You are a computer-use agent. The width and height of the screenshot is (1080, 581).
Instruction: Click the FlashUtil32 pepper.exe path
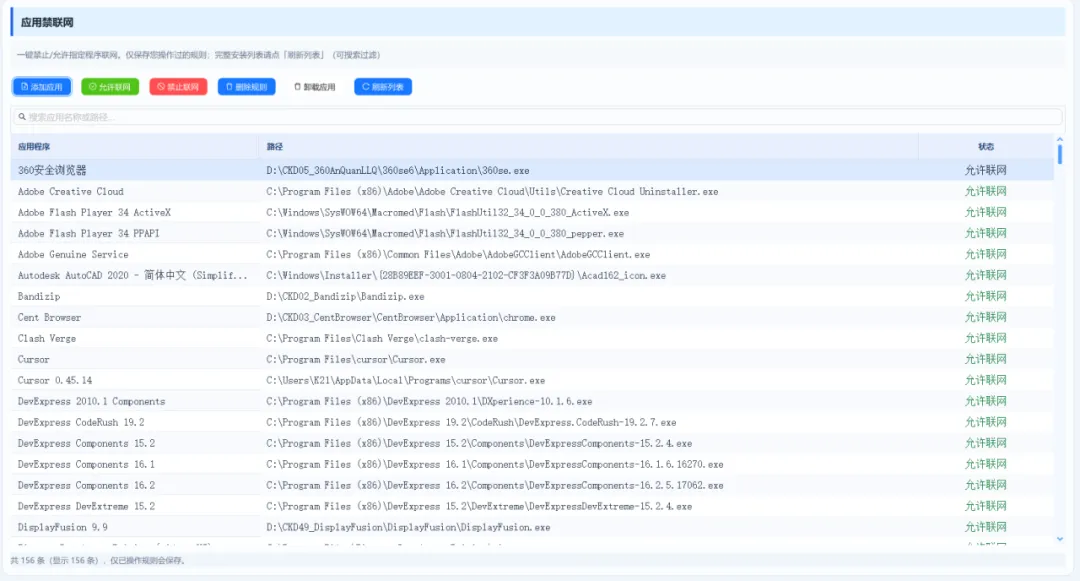(x=445, y=233)
